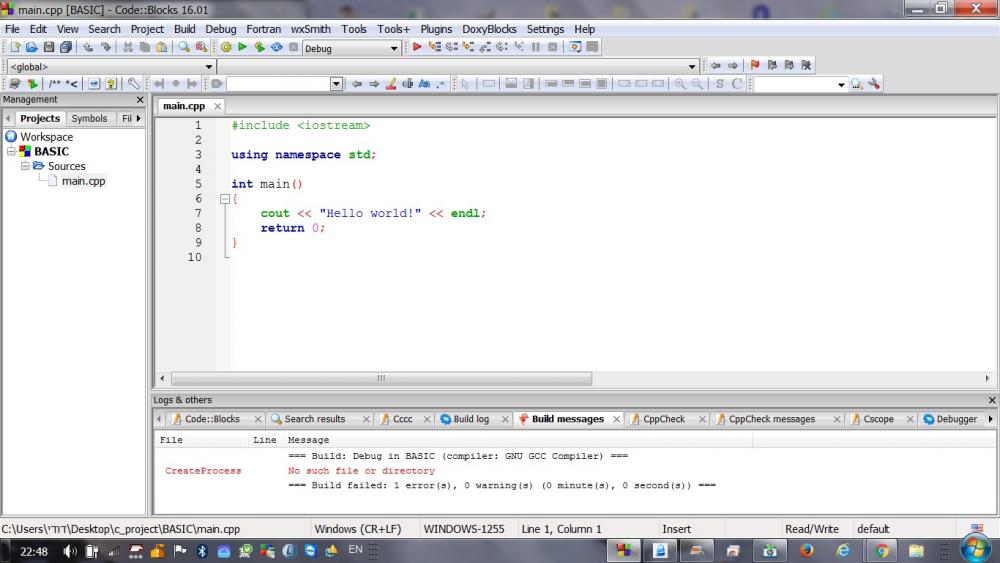This screenshot has width=1000, height=563.
Task: Click the Build and run icon
Action: click(x=260, y=47)
